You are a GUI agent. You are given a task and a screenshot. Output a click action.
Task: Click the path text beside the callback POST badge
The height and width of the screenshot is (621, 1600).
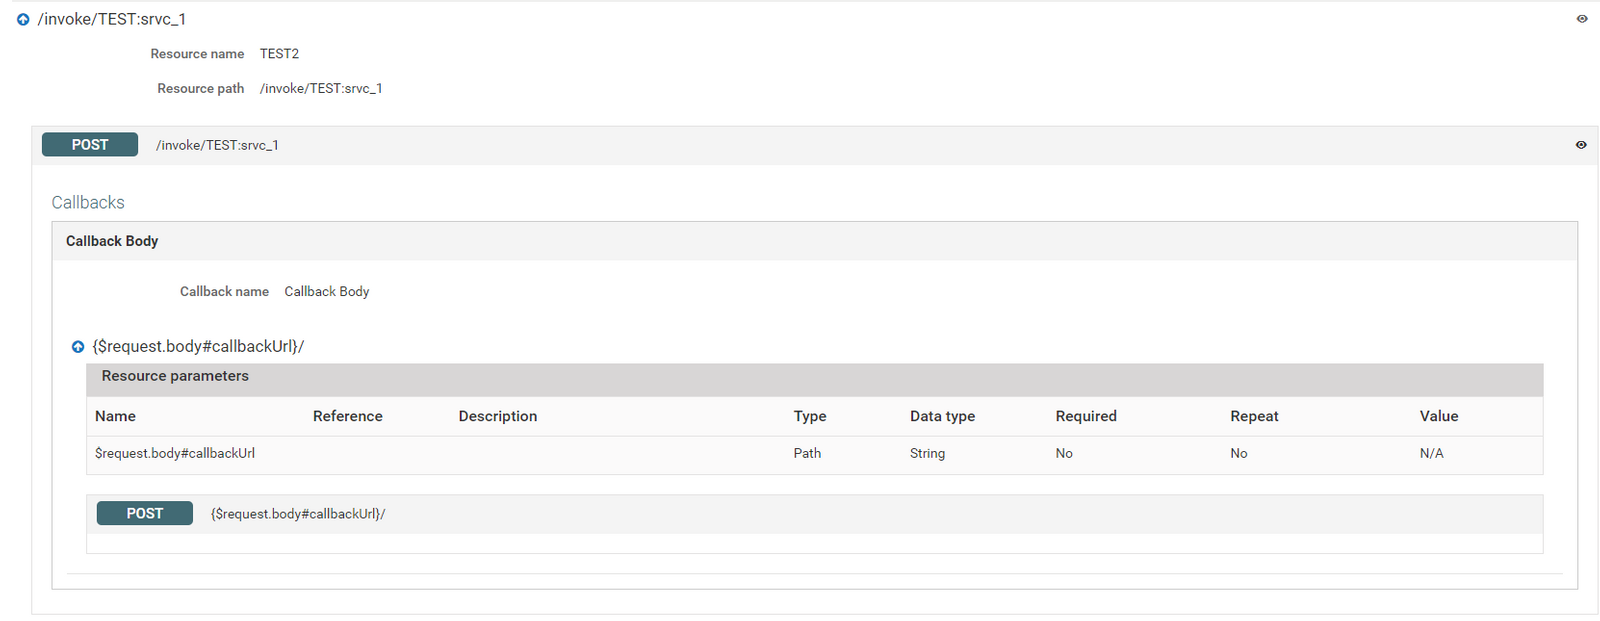pyautogui.click(x=298, y=514)
